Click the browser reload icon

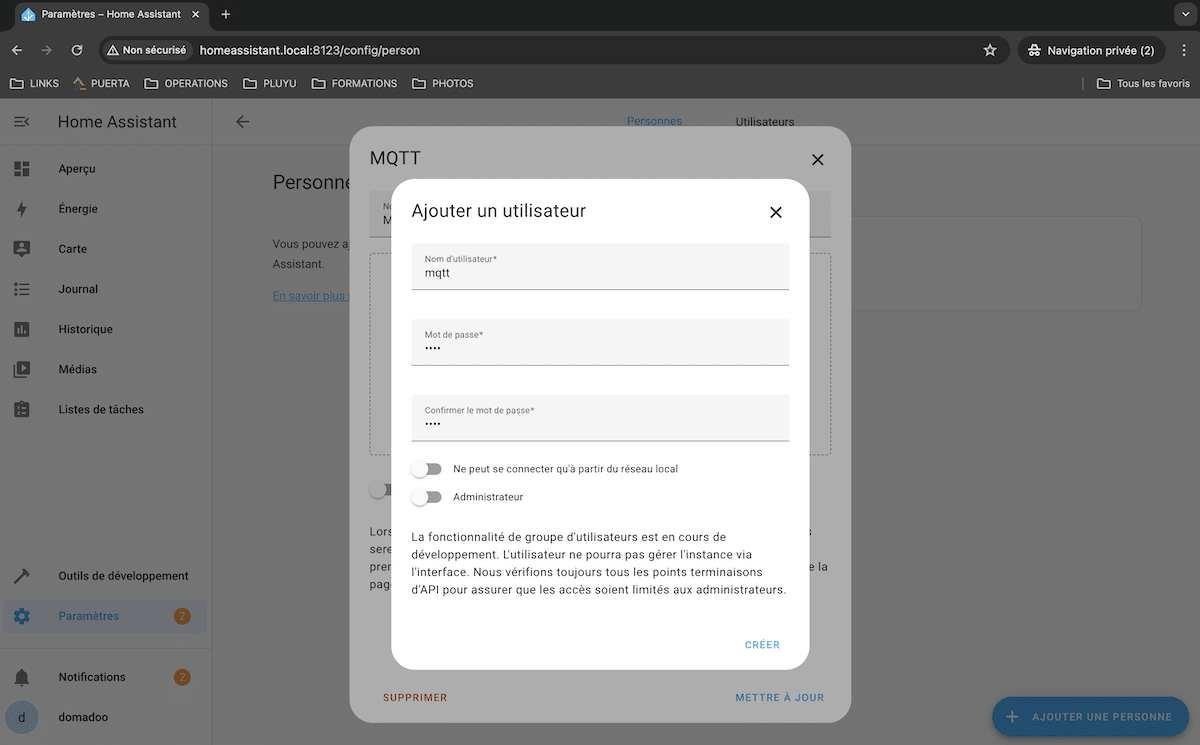click(77, 50)
